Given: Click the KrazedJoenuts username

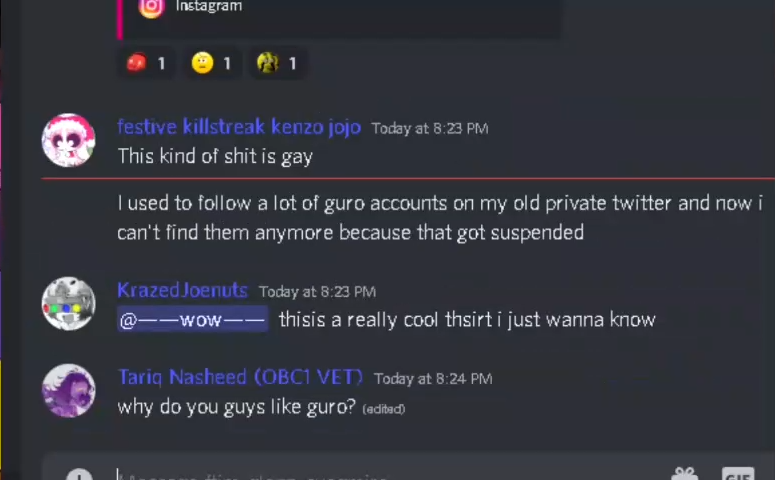Looking at the screenshot, I should [182, 290].
